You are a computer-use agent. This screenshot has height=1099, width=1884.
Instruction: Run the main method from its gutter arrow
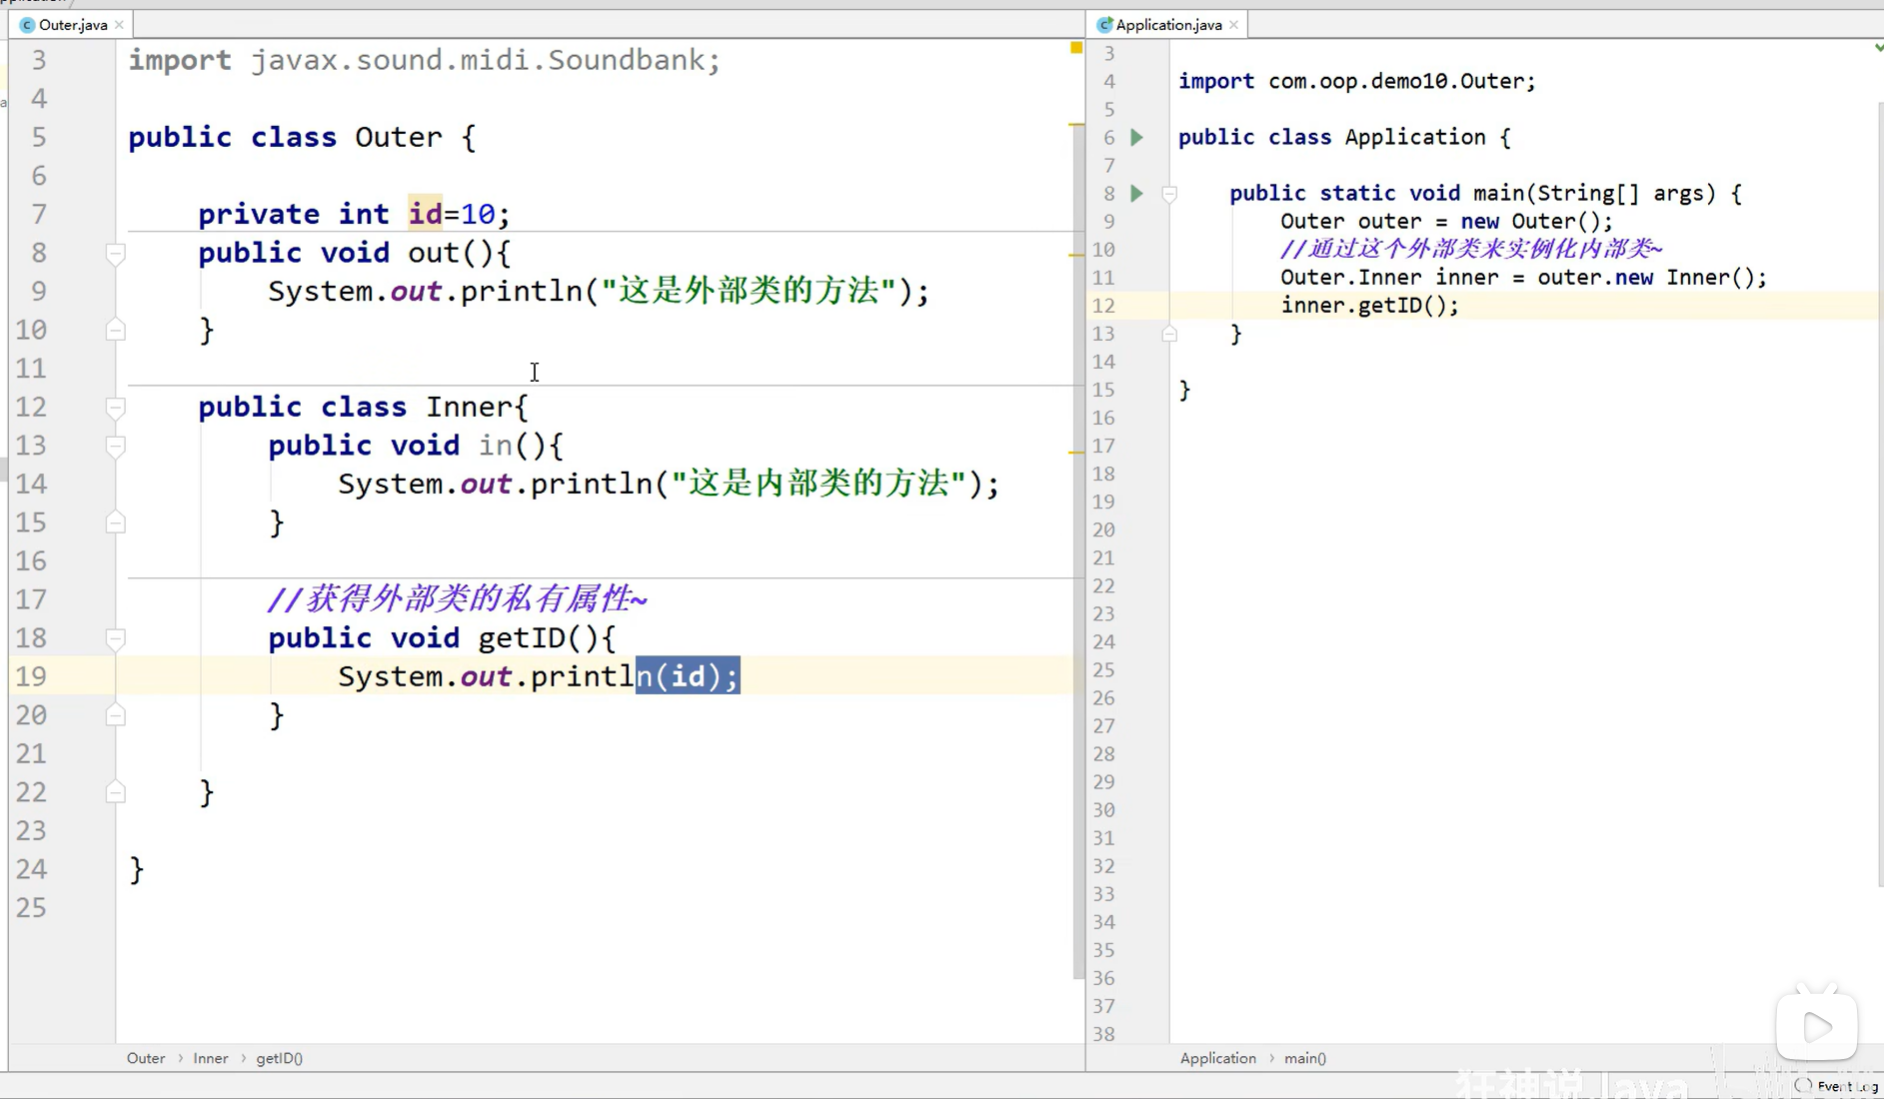pos(1137,193)
